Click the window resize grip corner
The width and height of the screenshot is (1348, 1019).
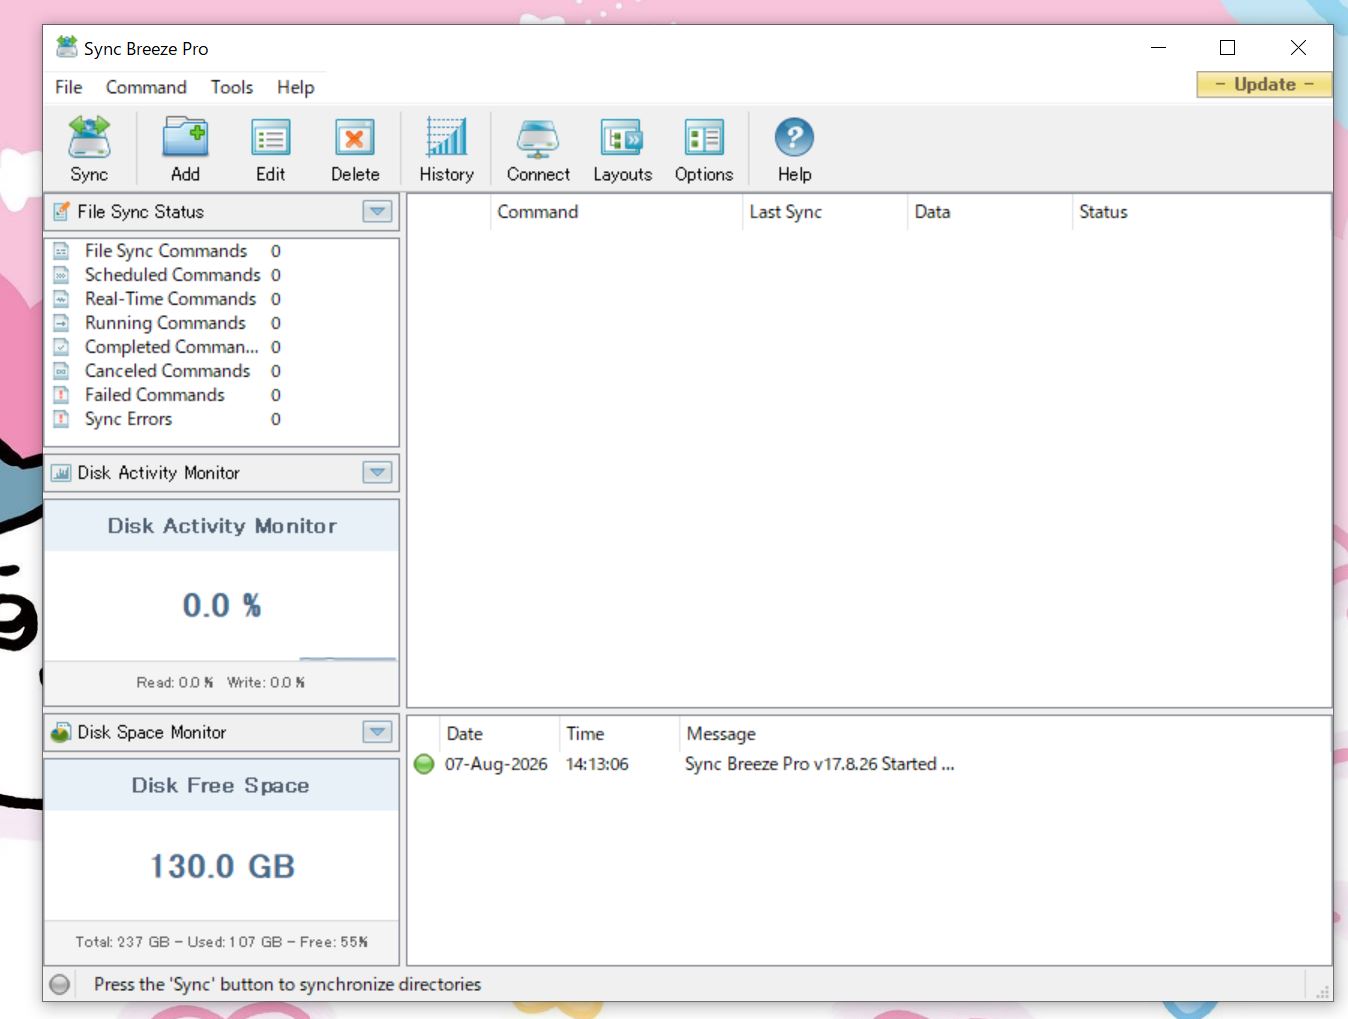1322,991
